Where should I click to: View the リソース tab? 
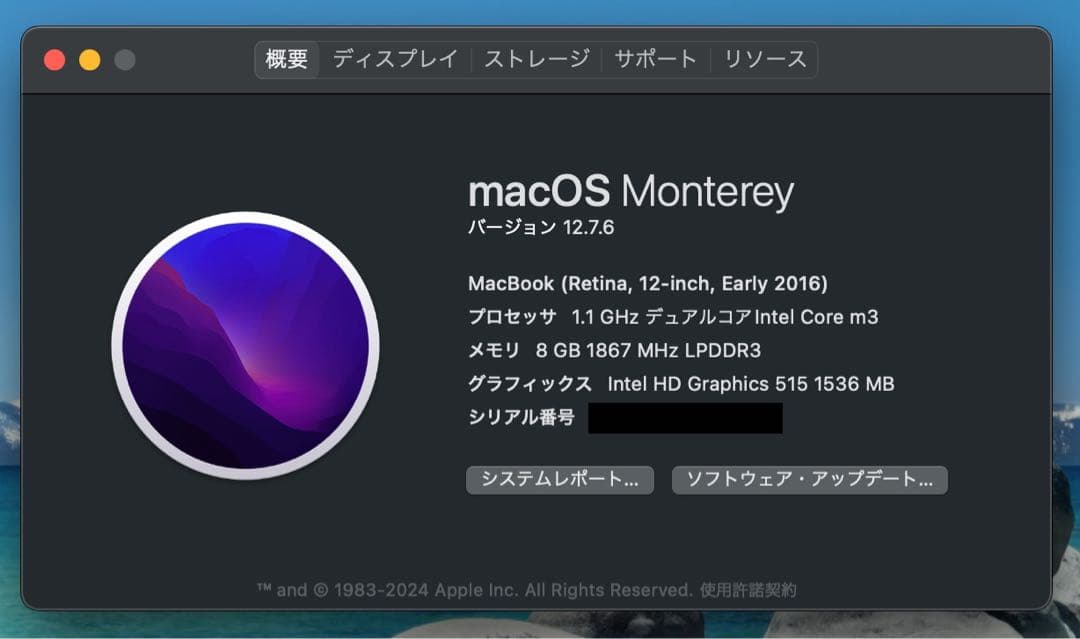(766, 59)
